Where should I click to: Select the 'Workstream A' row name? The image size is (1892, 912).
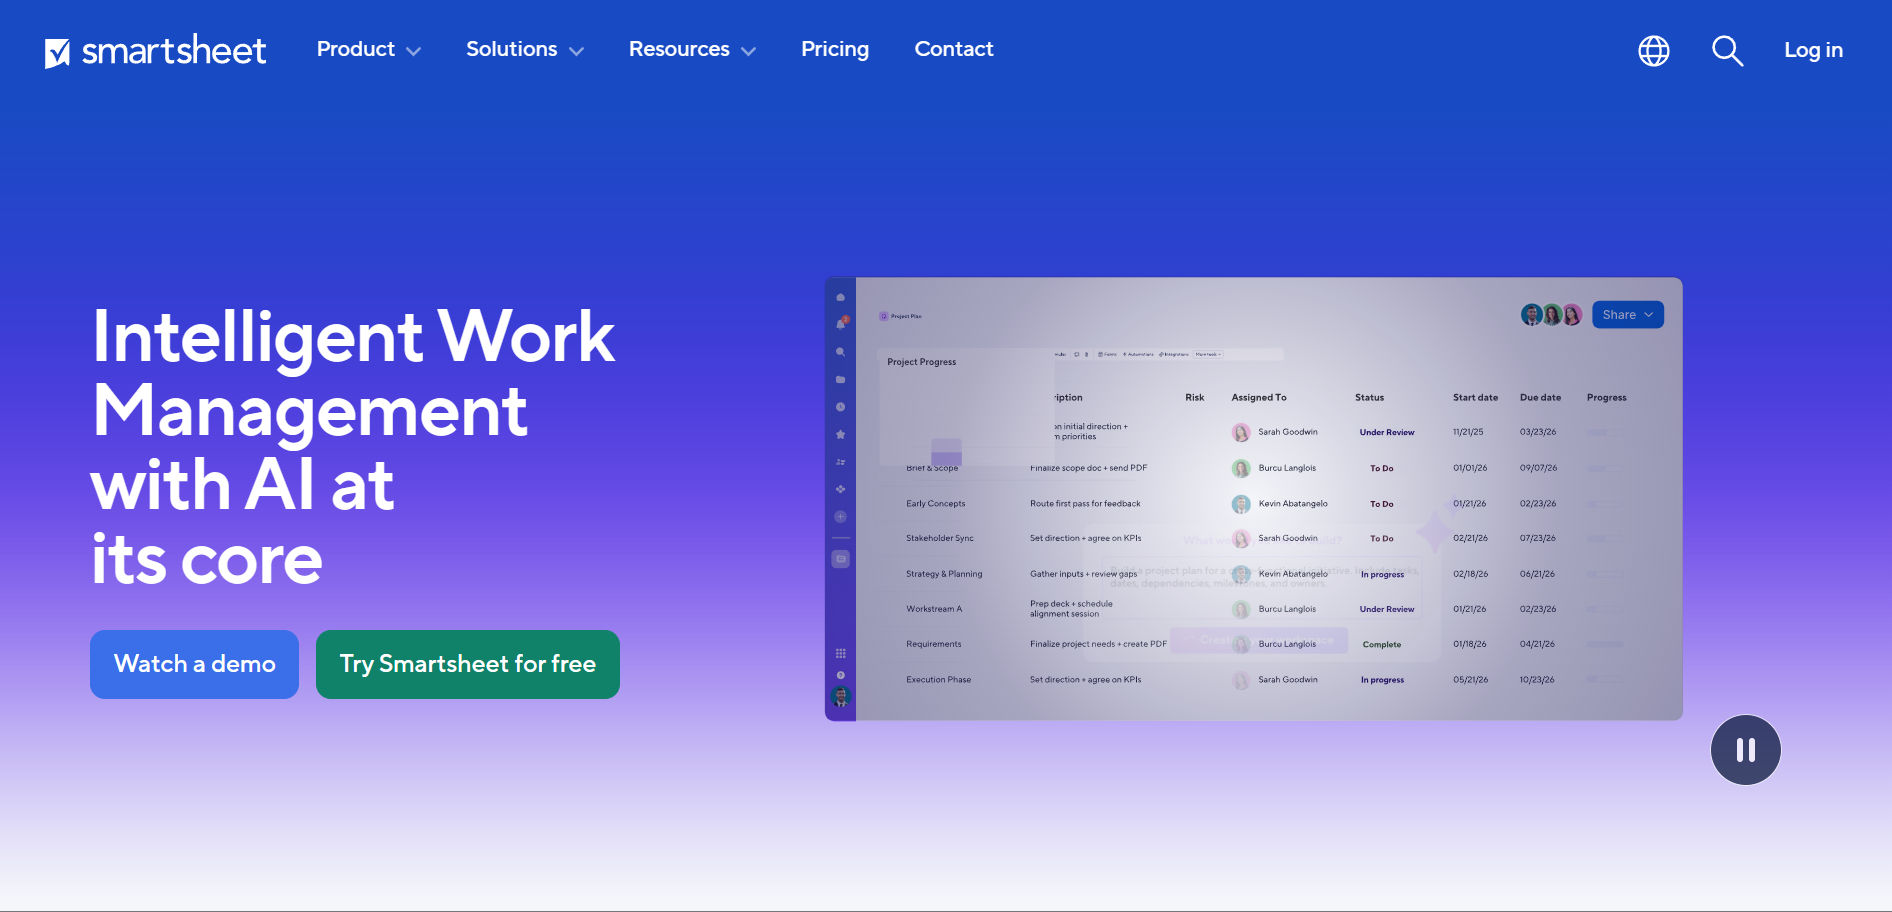934,609
